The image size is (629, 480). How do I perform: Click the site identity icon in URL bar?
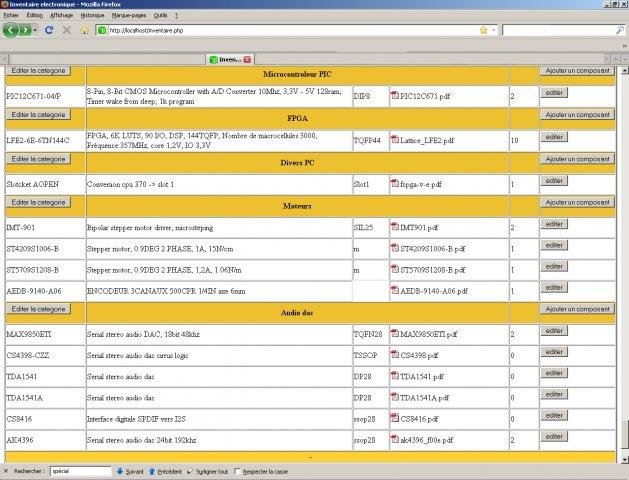(x=102, y=30)
